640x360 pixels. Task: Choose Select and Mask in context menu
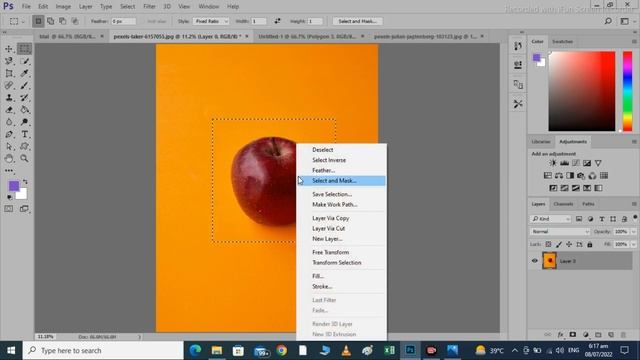coord(342,181)
